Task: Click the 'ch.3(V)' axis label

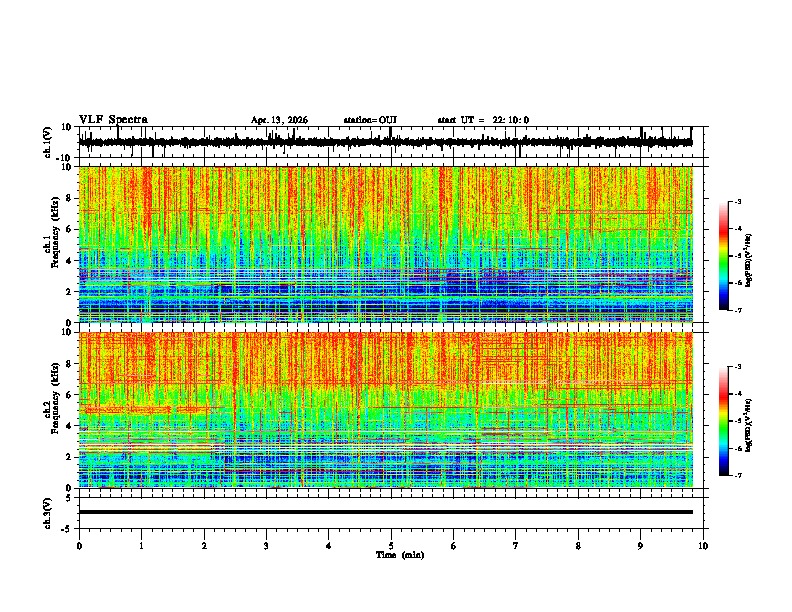Action: click(x=48, y=513)
